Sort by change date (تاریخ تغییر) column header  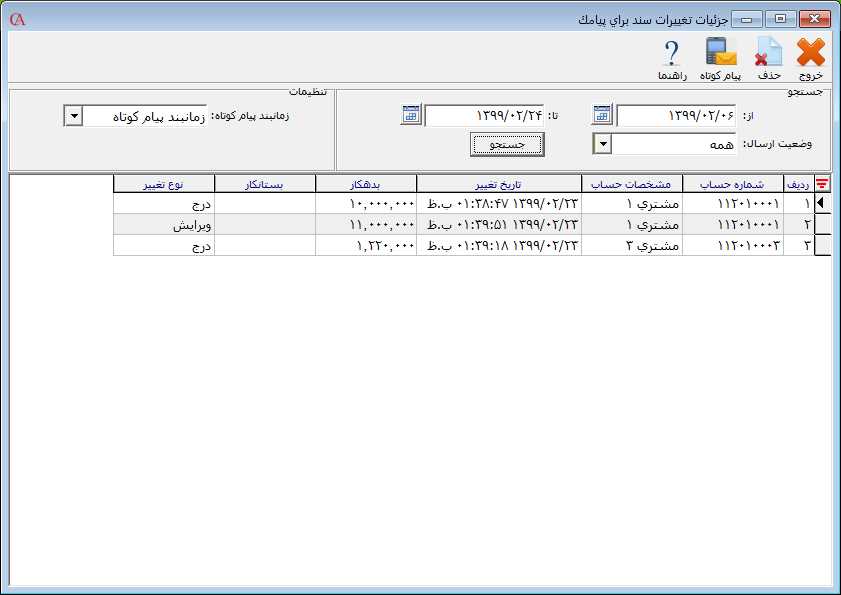coord(498,184)
